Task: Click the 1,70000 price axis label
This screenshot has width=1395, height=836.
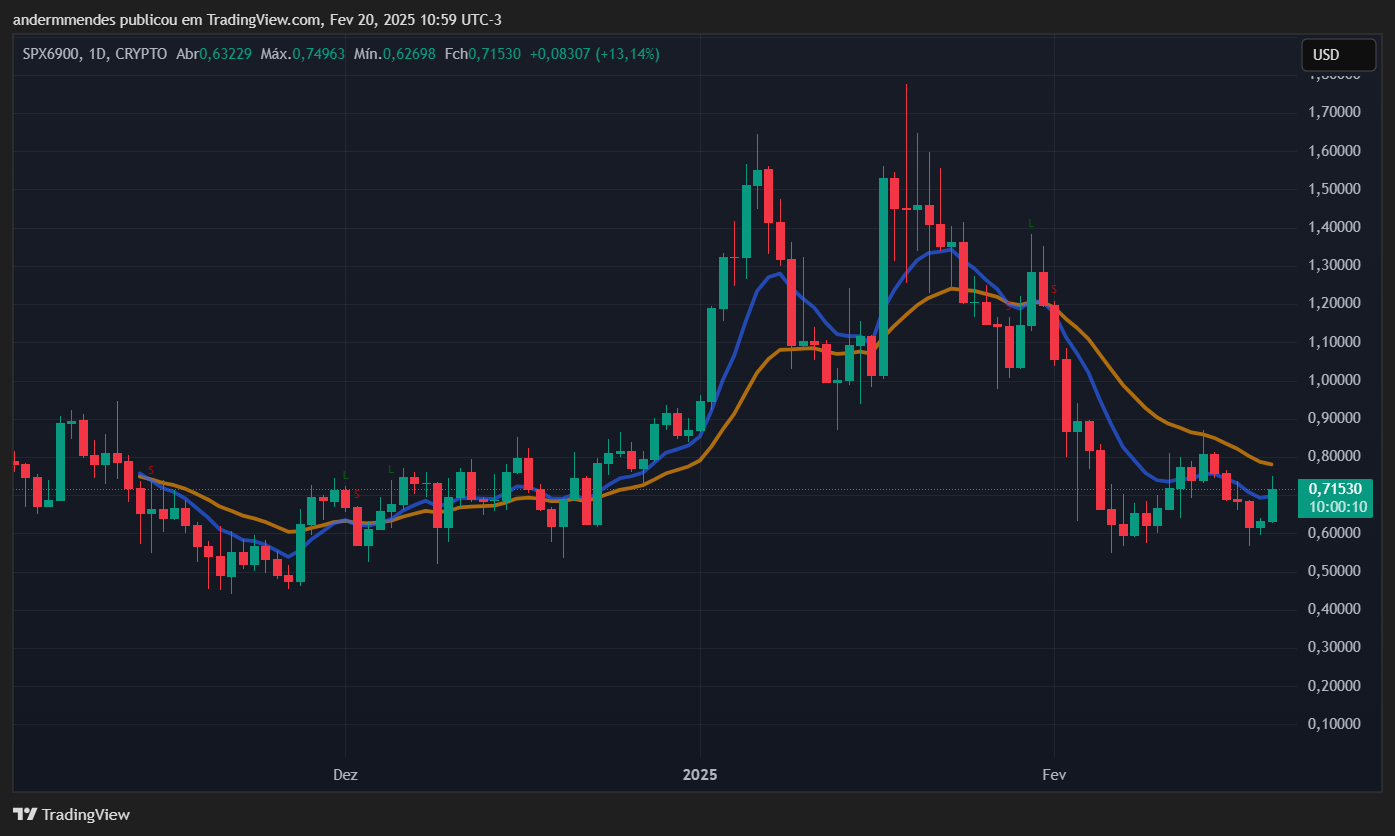Action: point(1334,113)
